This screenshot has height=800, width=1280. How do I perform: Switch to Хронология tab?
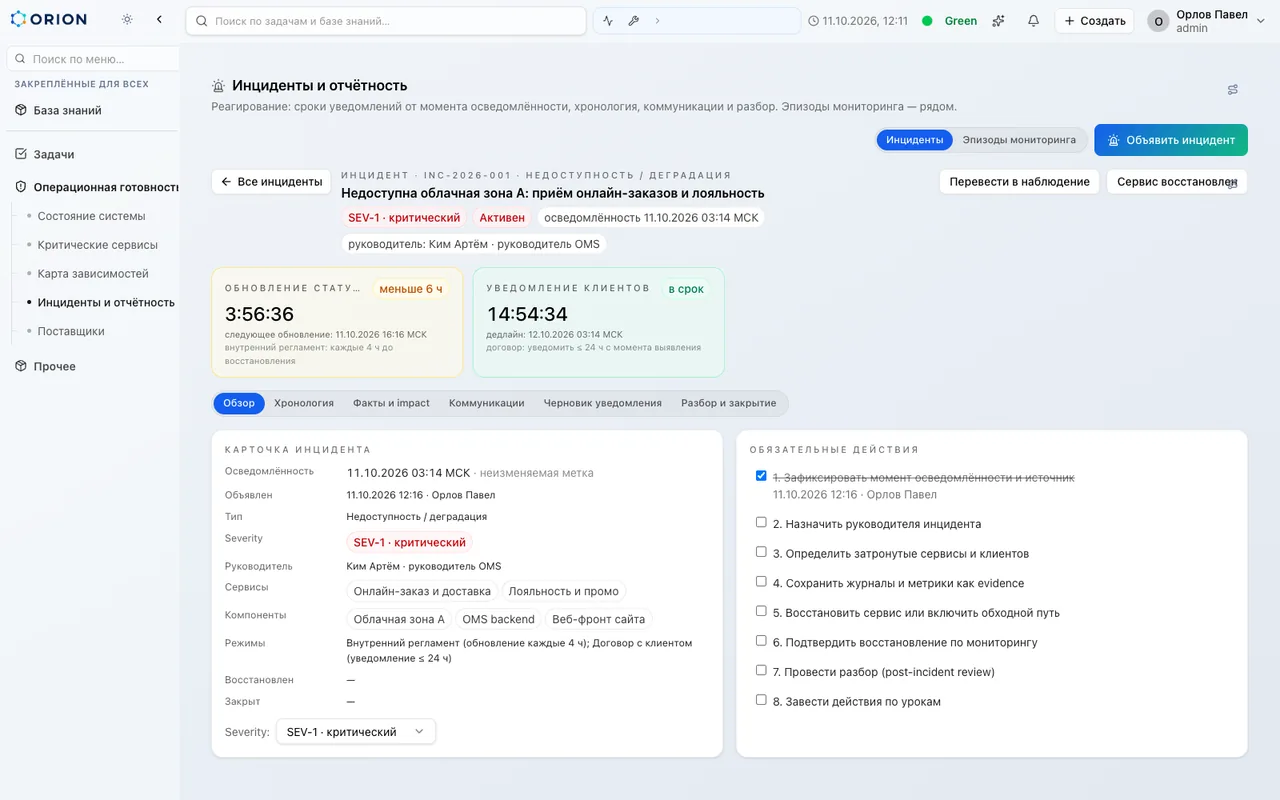304,403
